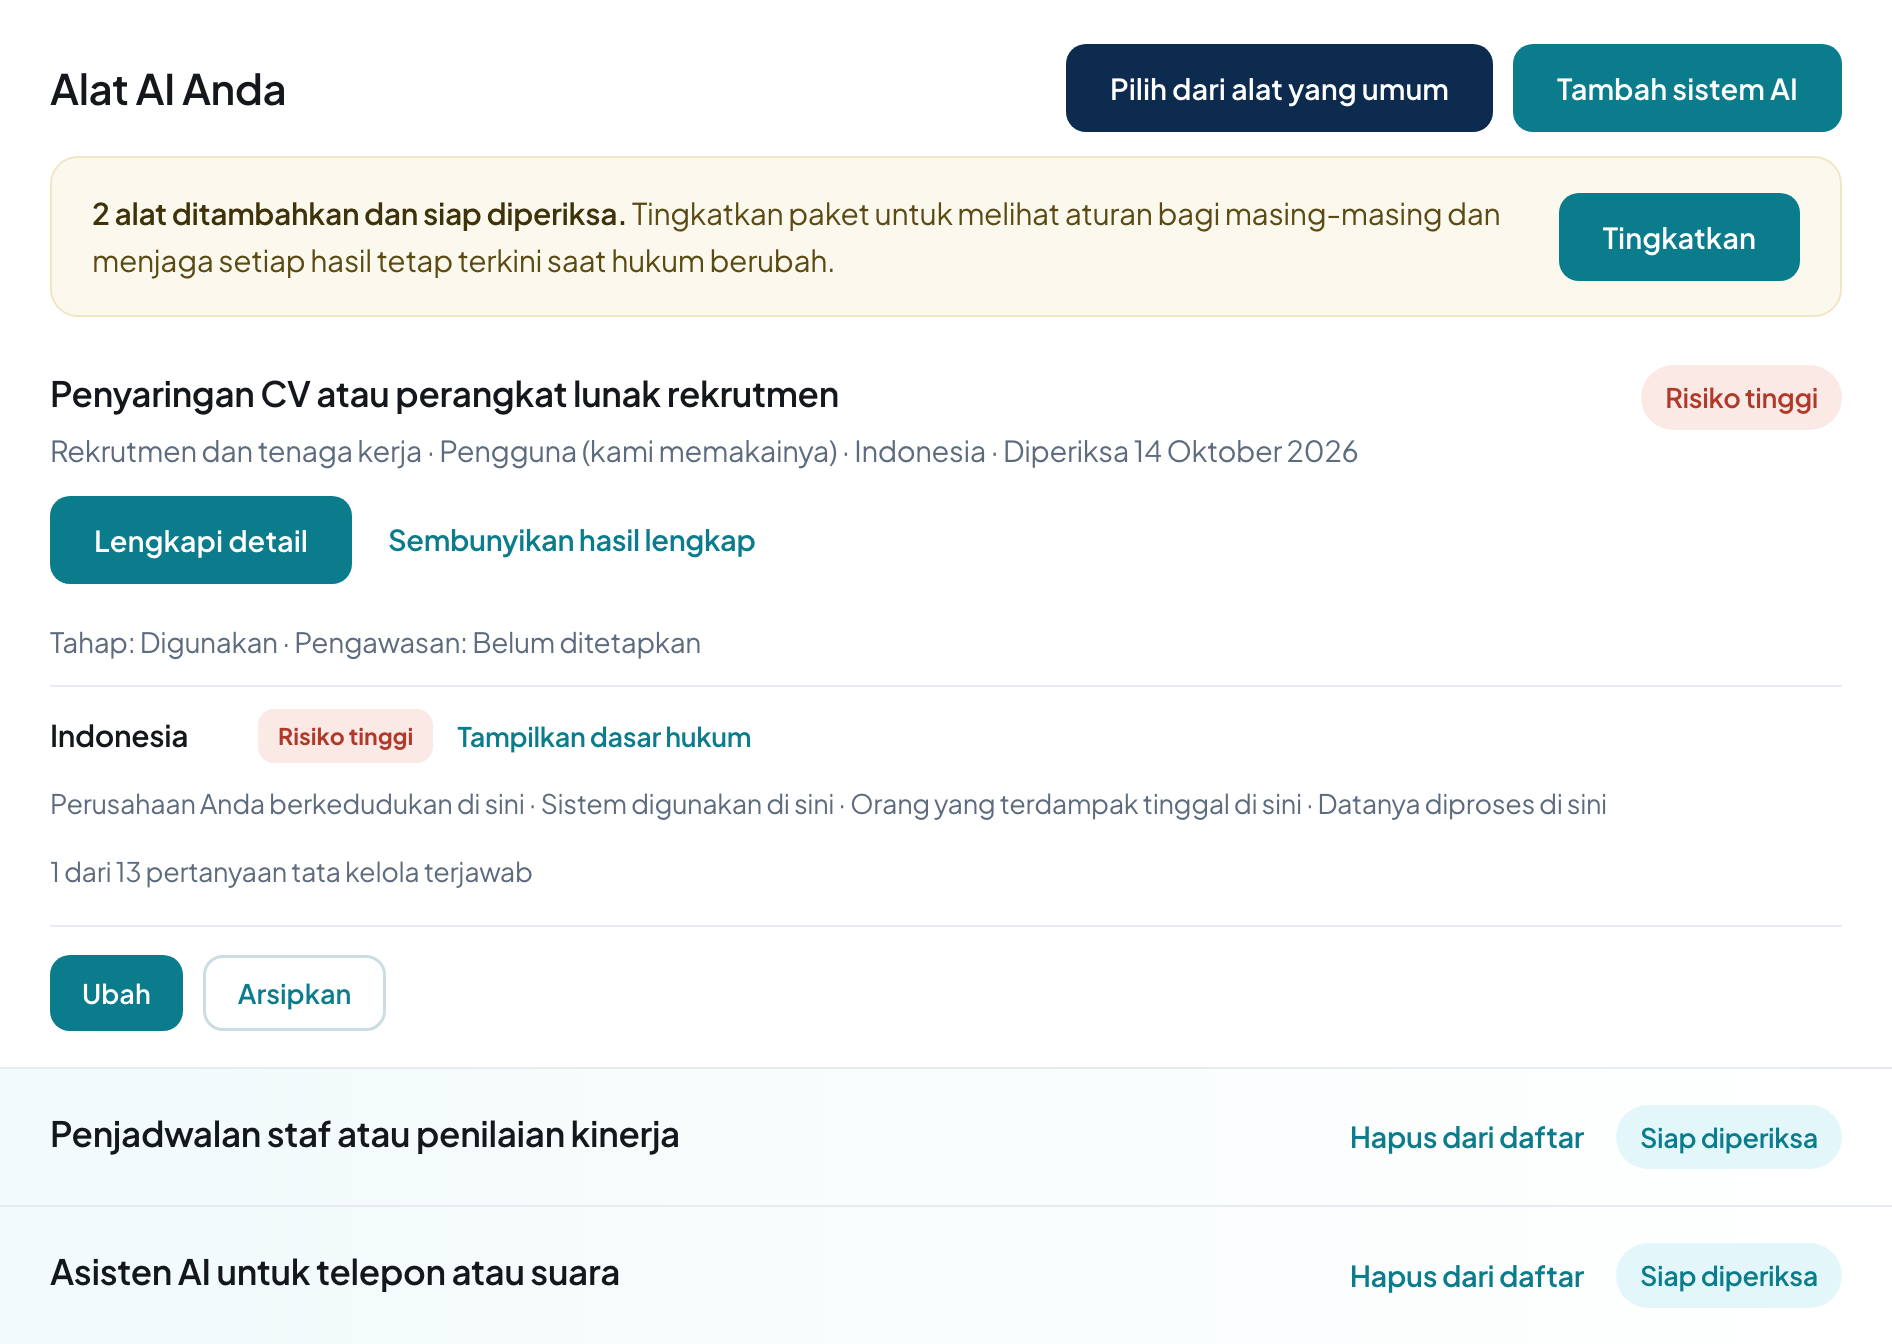Screen dimensions: 1892x1344
Task: Collapse results via 'Sembunyikan hasil lengkap'
Action: (571, 540)
